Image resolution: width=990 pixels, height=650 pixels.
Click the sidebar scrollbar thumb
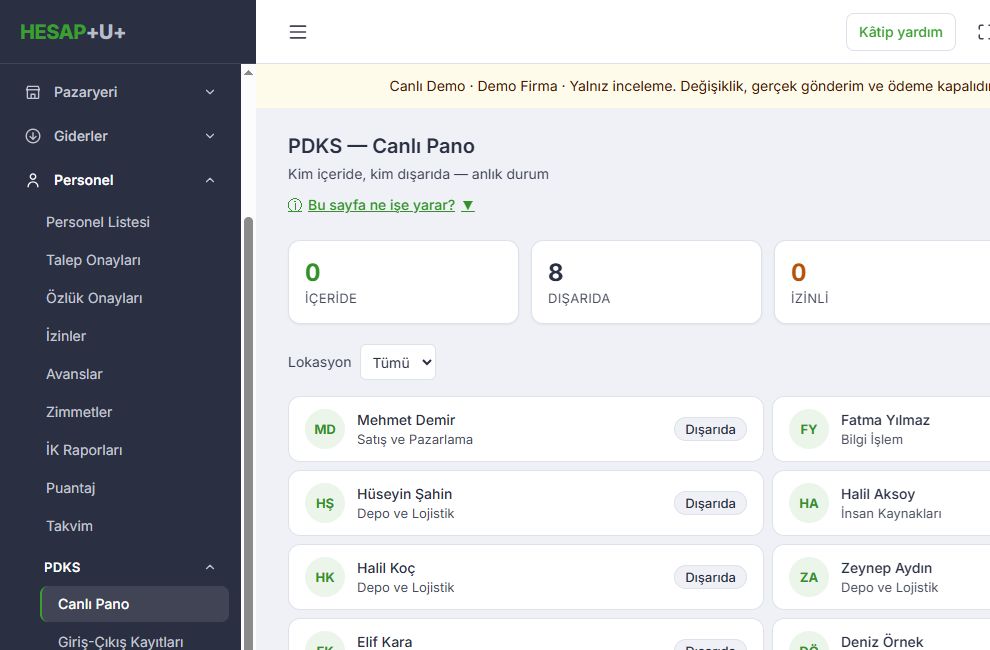coord(248,433)
